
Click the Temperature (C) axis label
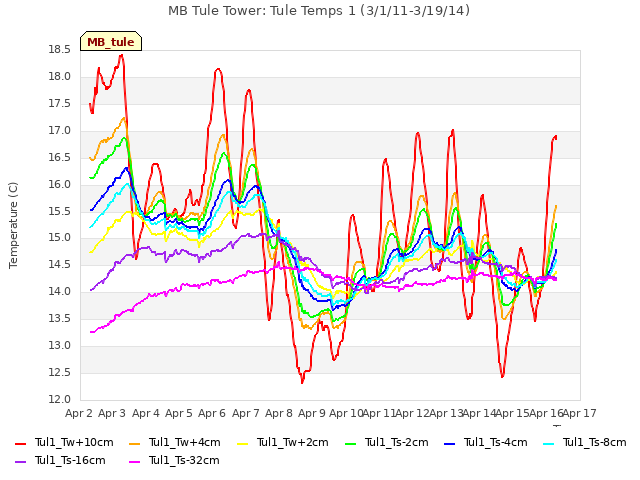[x=13, y=225]
